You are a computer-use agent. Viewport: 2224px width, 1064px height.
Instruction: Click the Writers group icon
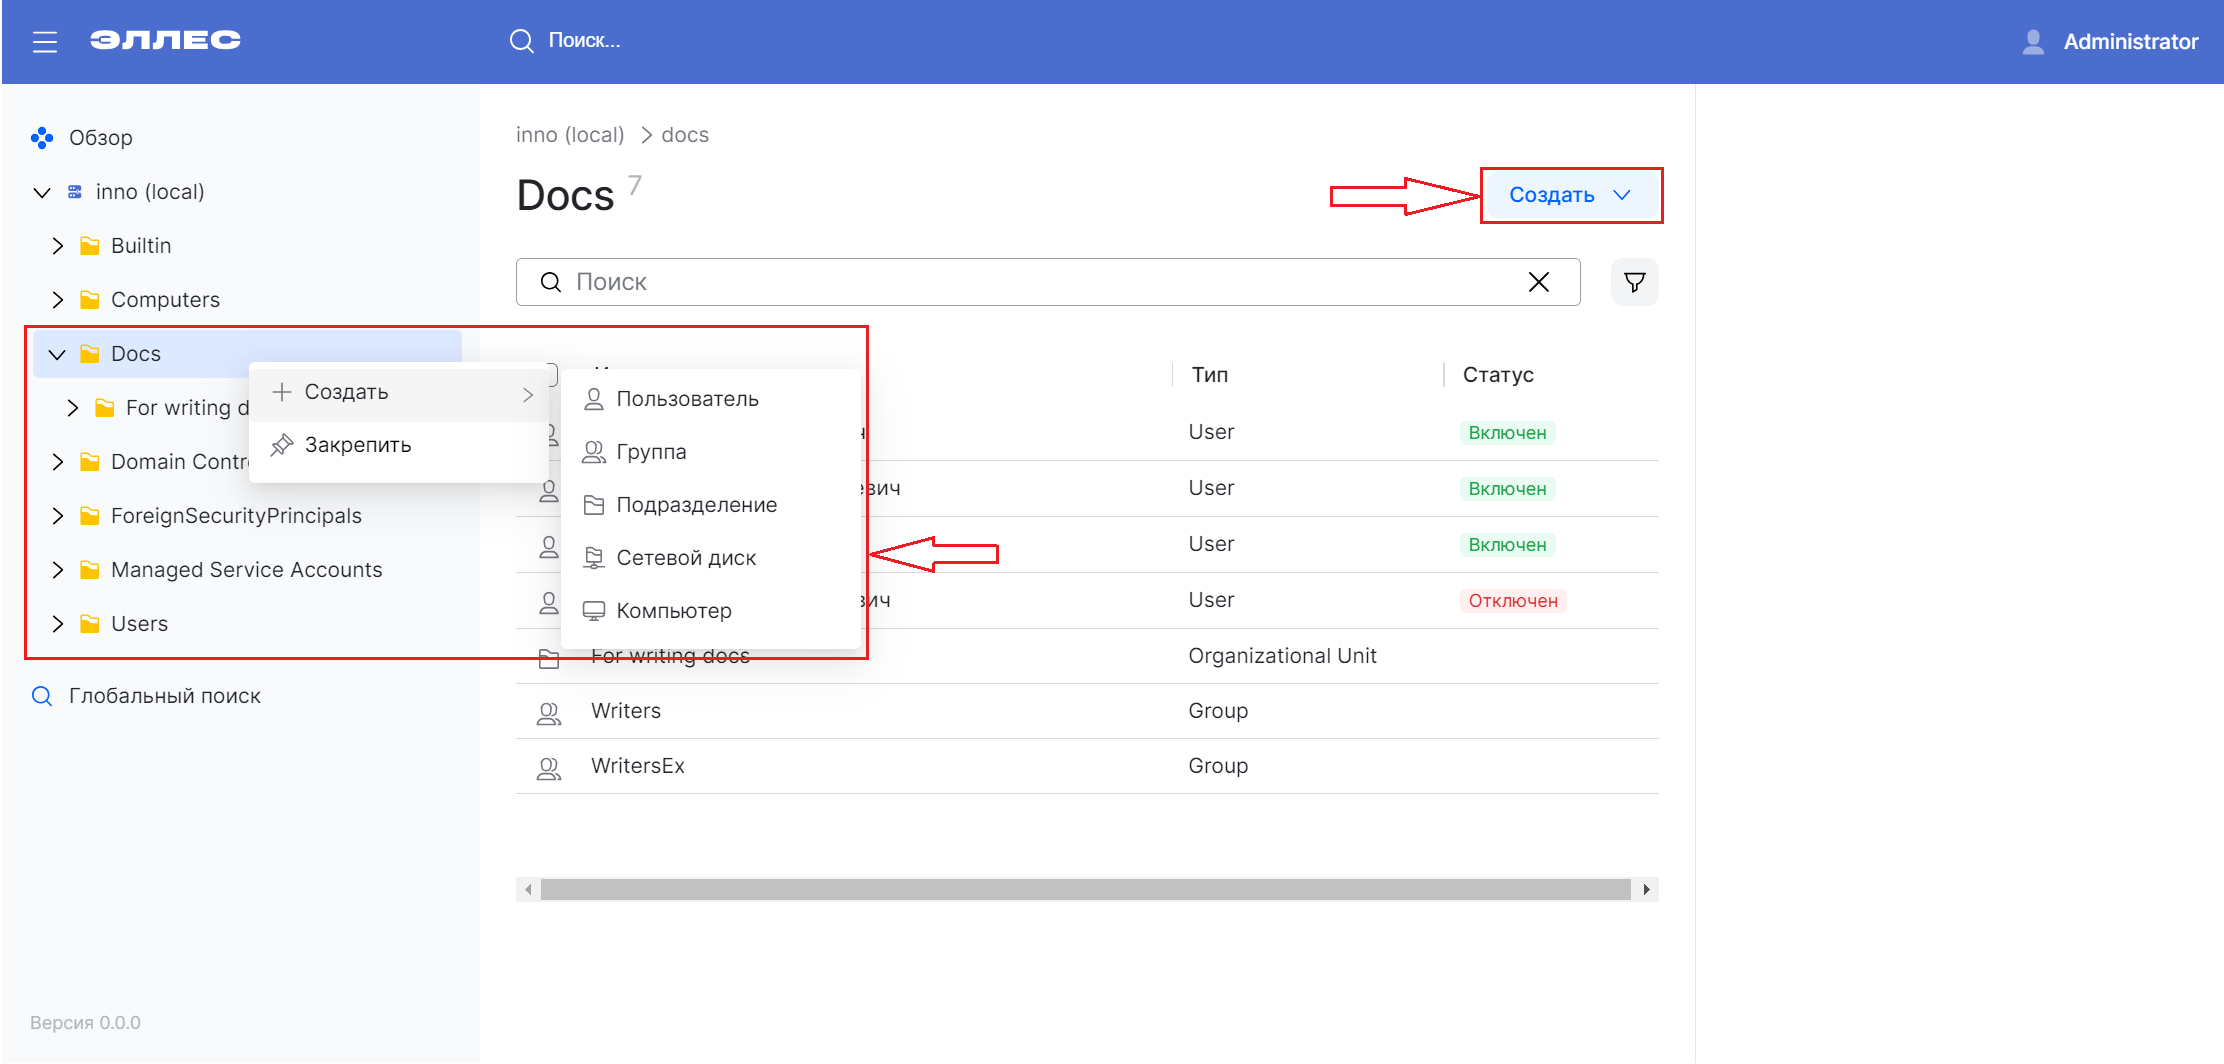[x=549, y=712]
